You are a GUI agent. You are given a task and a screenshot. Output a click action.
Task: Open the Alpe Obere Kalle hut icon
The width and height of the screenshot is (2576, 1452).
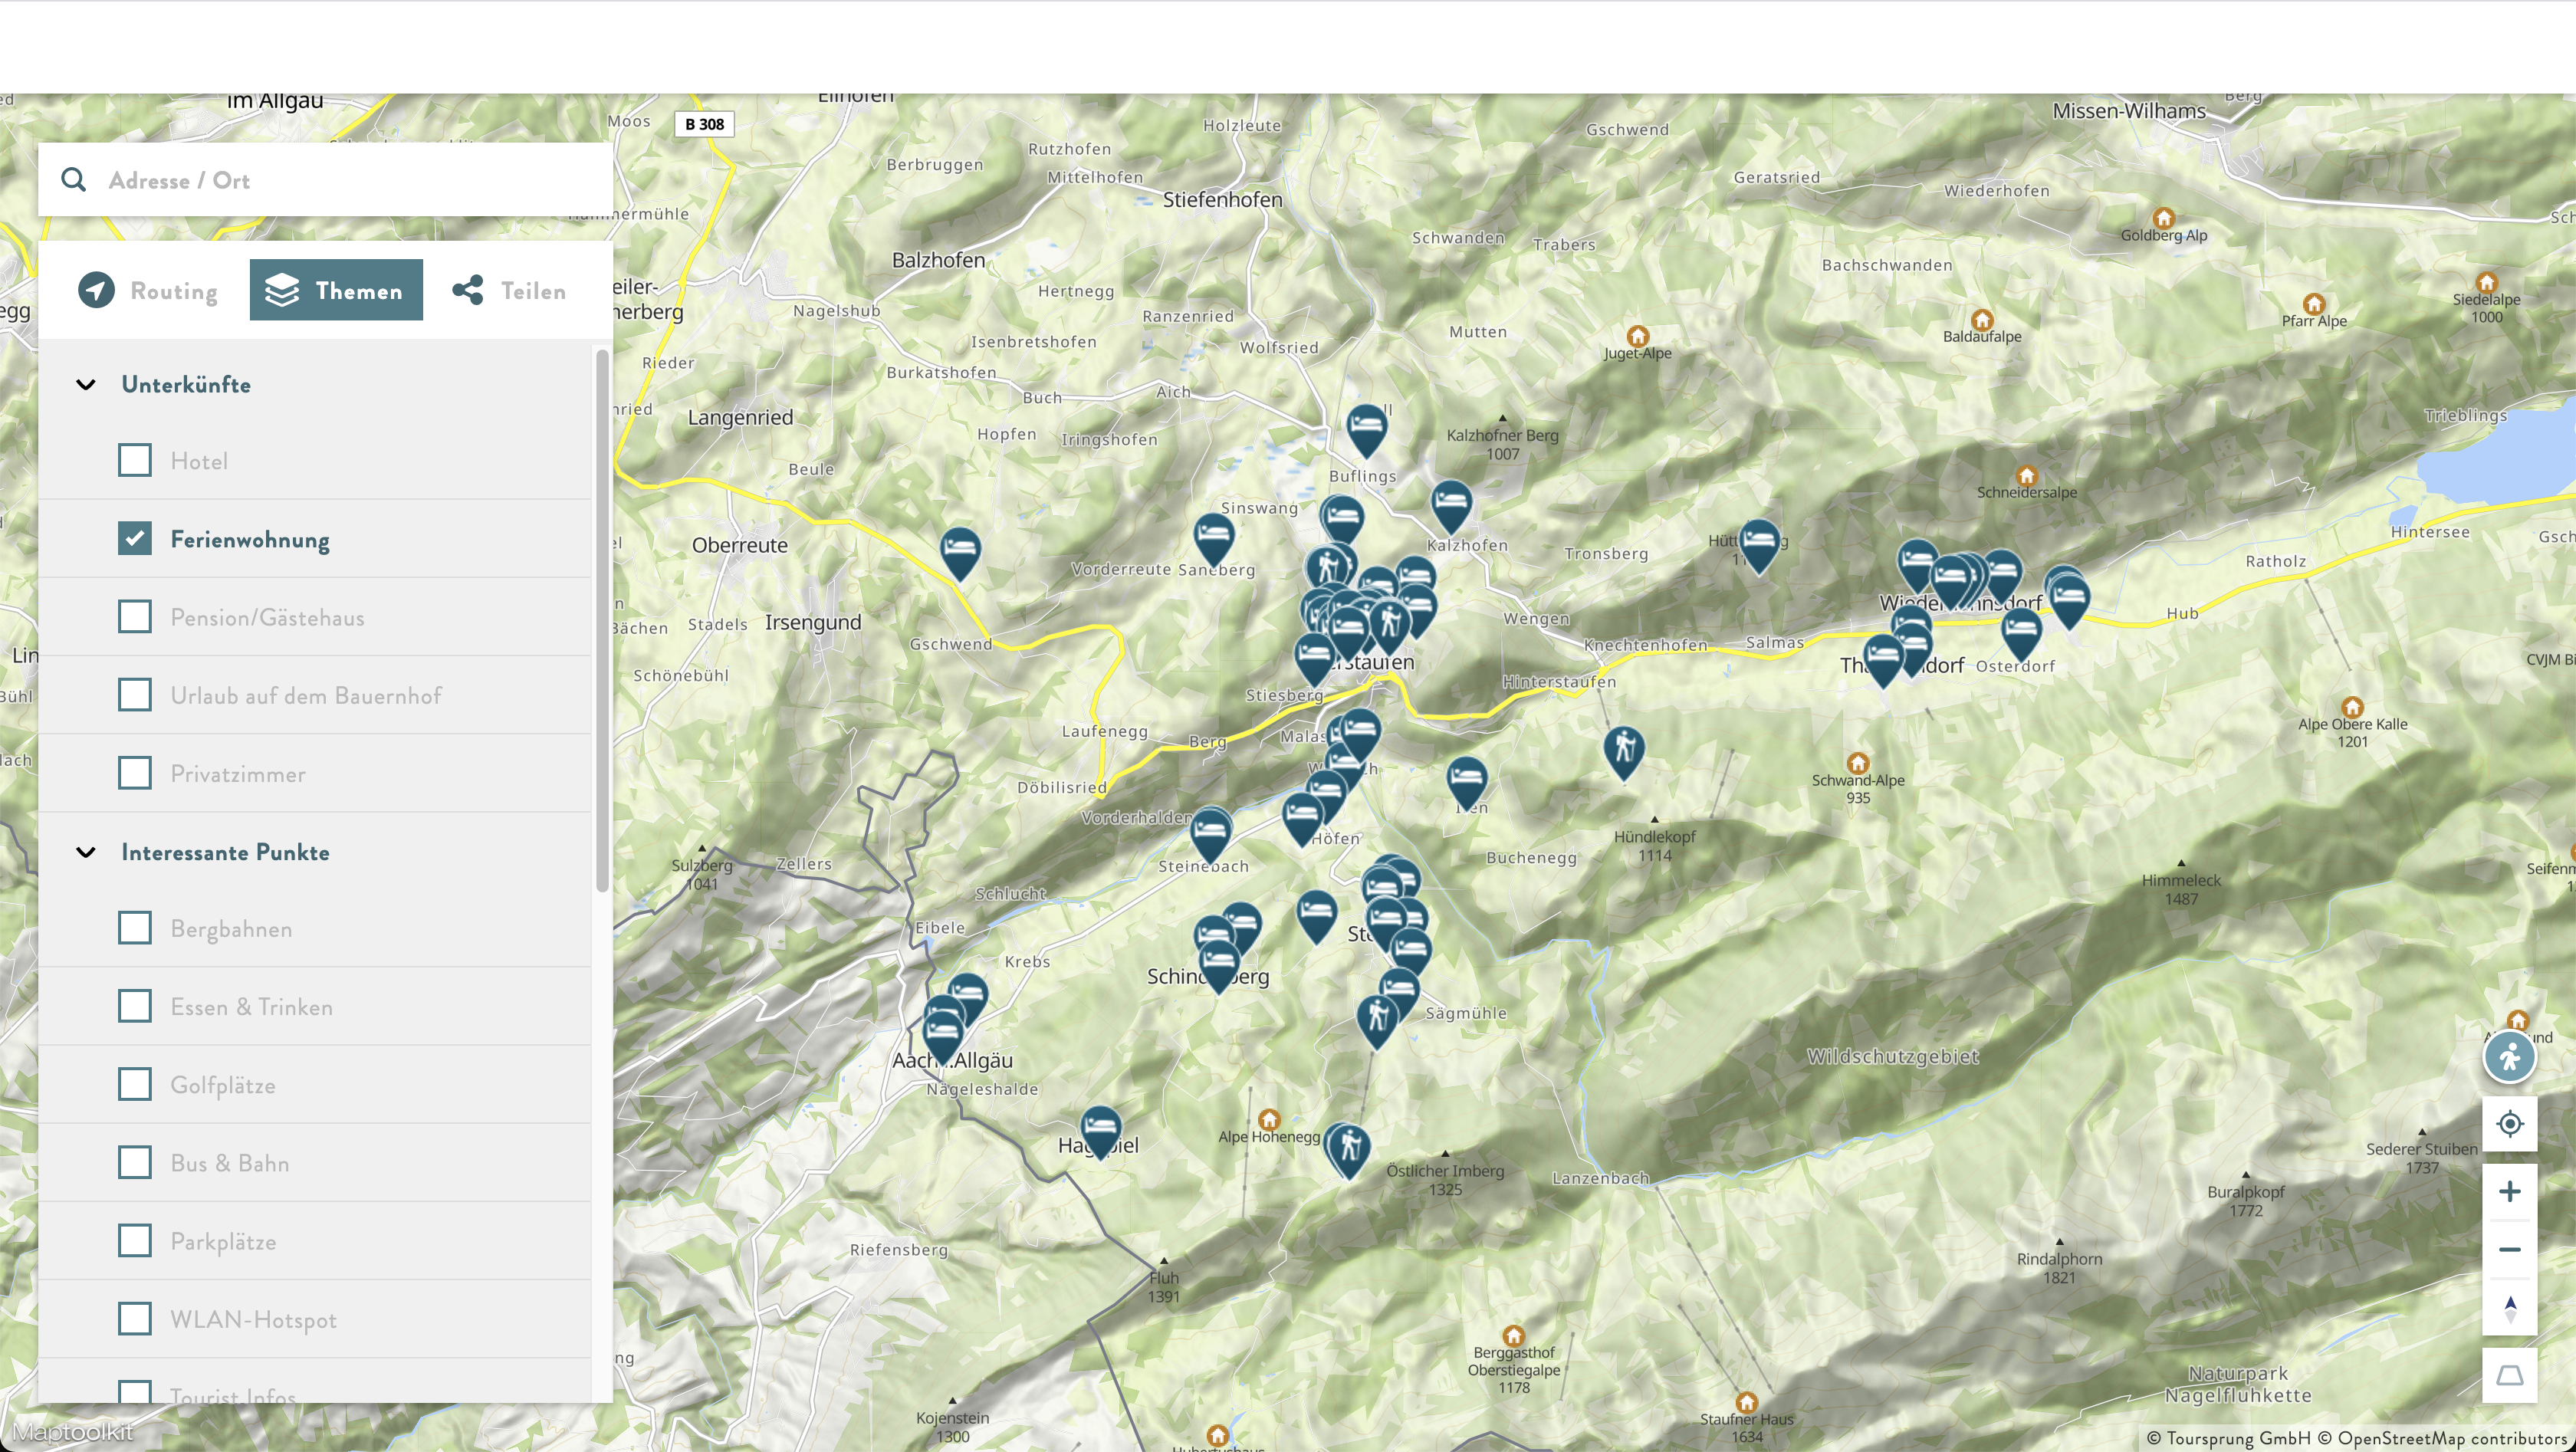tap(2352, 707)
